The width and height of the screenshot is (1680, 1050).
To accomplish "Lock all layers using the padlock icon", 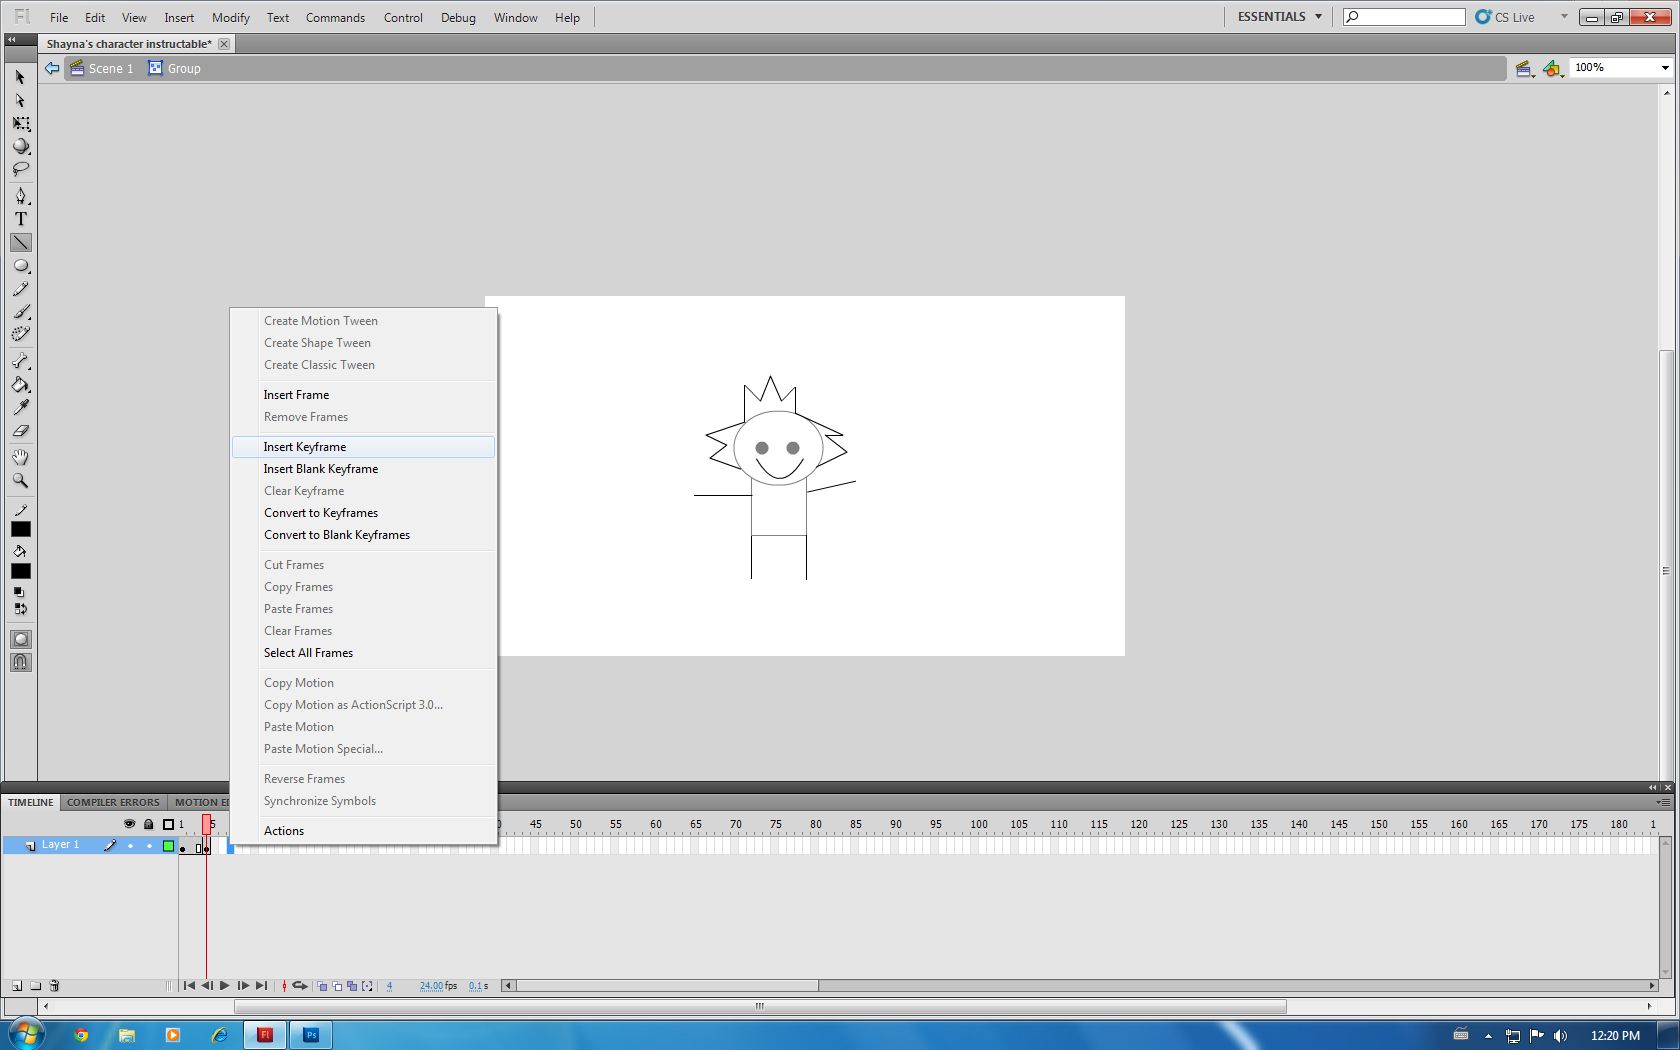I will (149, 823).
